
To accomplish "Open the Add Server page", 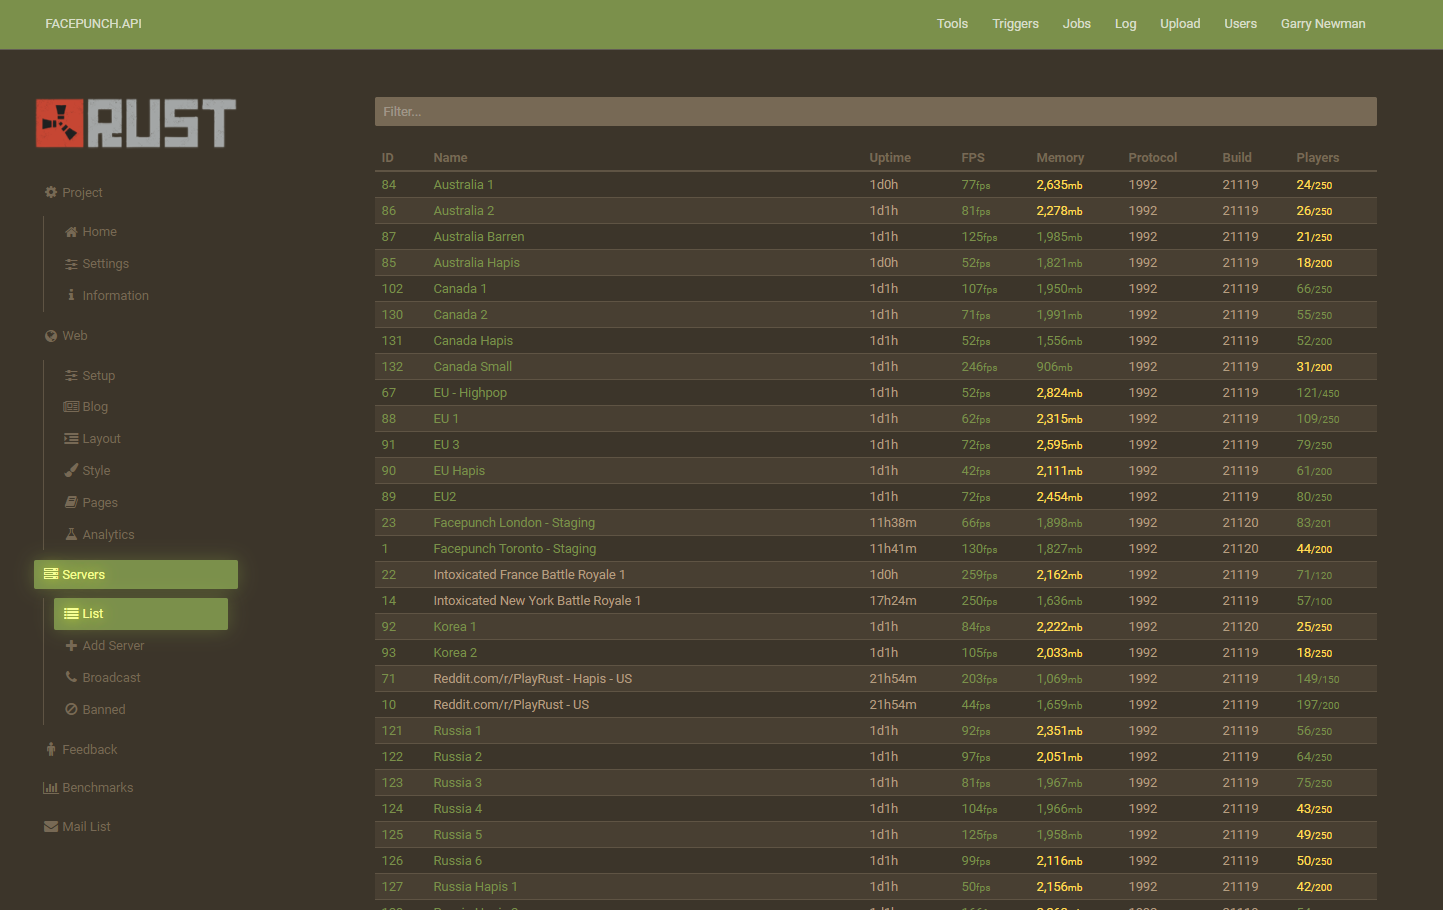I will coord(113,646).
